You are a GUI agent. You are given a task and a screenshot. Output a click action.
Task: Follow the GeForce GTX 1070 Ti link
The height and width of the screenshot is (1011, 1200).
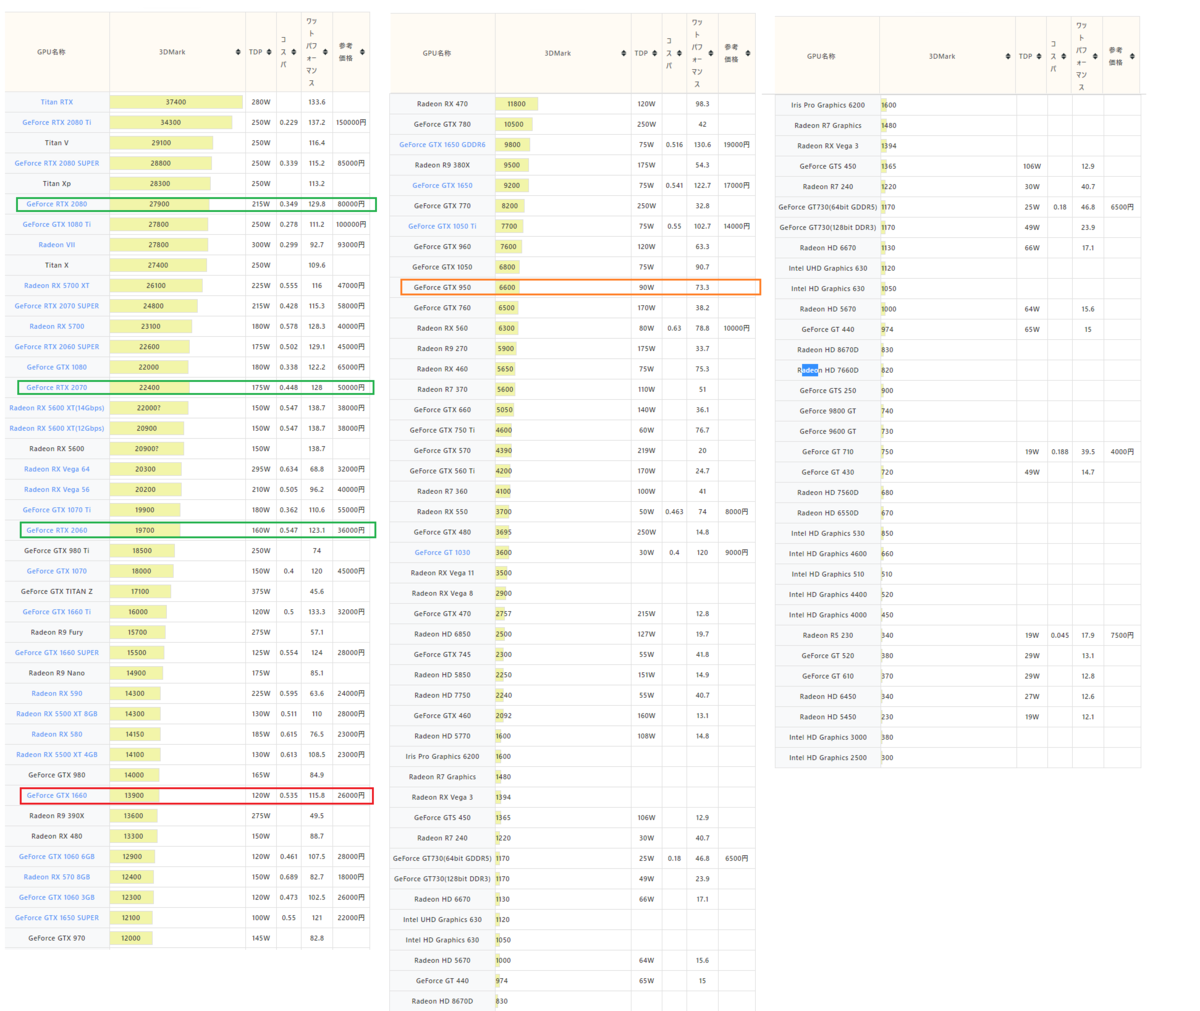coord(57,510)
